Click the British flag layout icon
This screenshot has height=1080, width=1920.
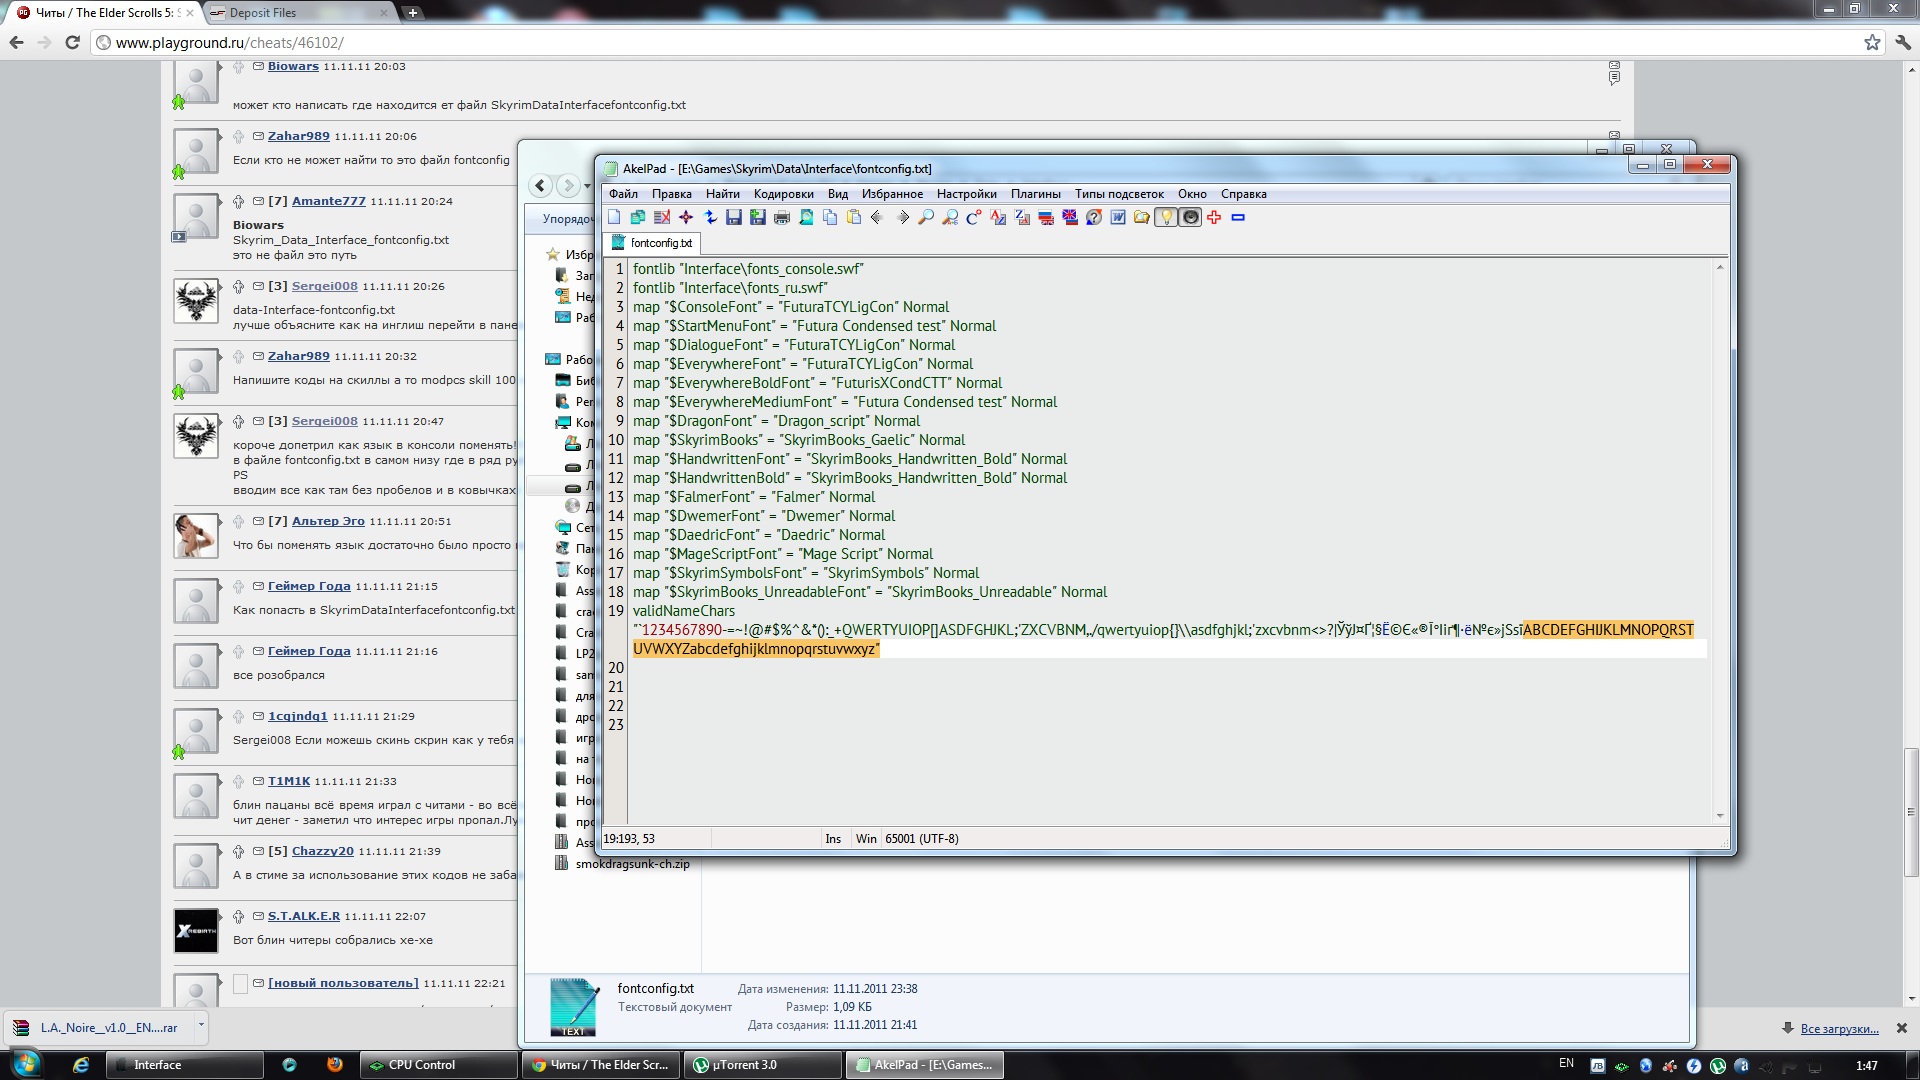click(x=1070, y=217)
